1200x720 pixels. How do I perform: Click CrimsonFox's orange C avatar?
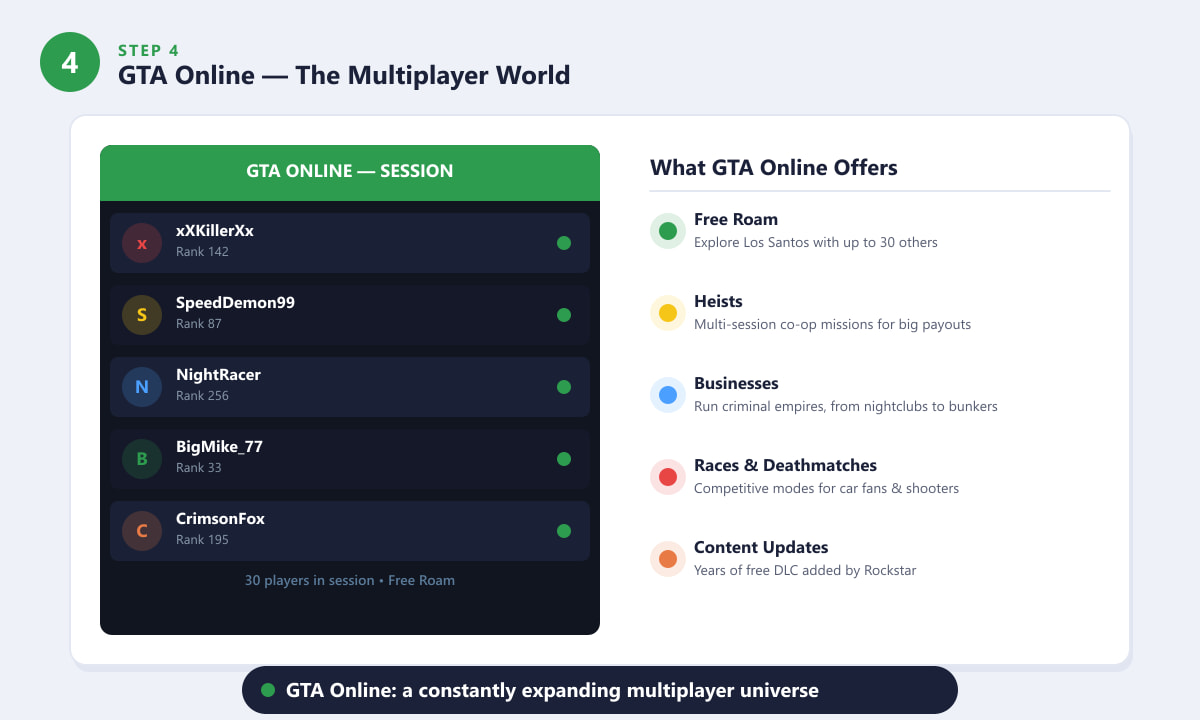click(x=142, y=531)
